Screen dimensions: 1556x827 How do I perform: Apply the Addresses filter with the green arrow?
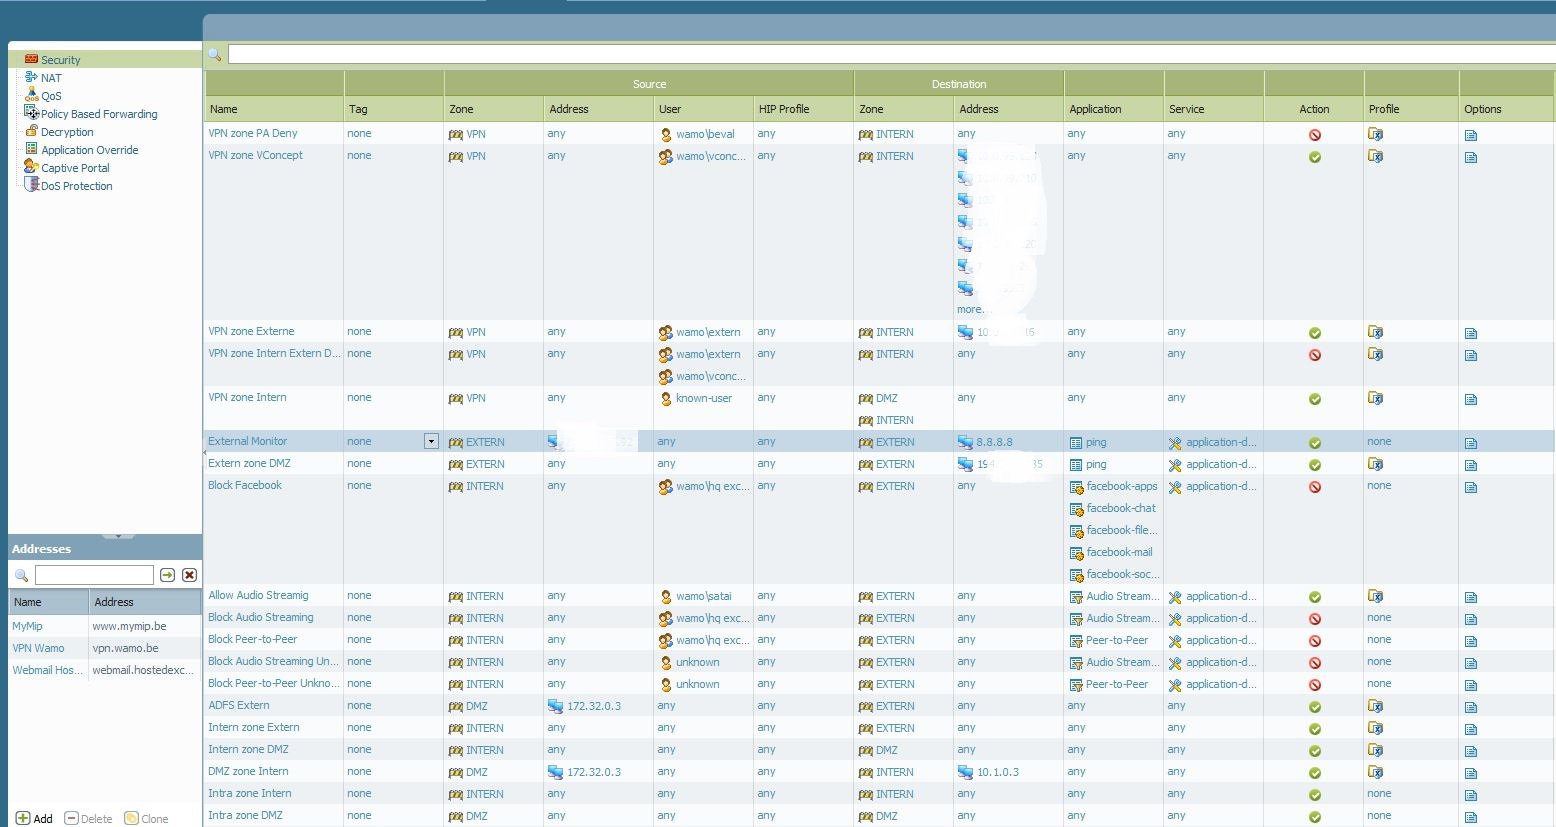tap(167, 575)
